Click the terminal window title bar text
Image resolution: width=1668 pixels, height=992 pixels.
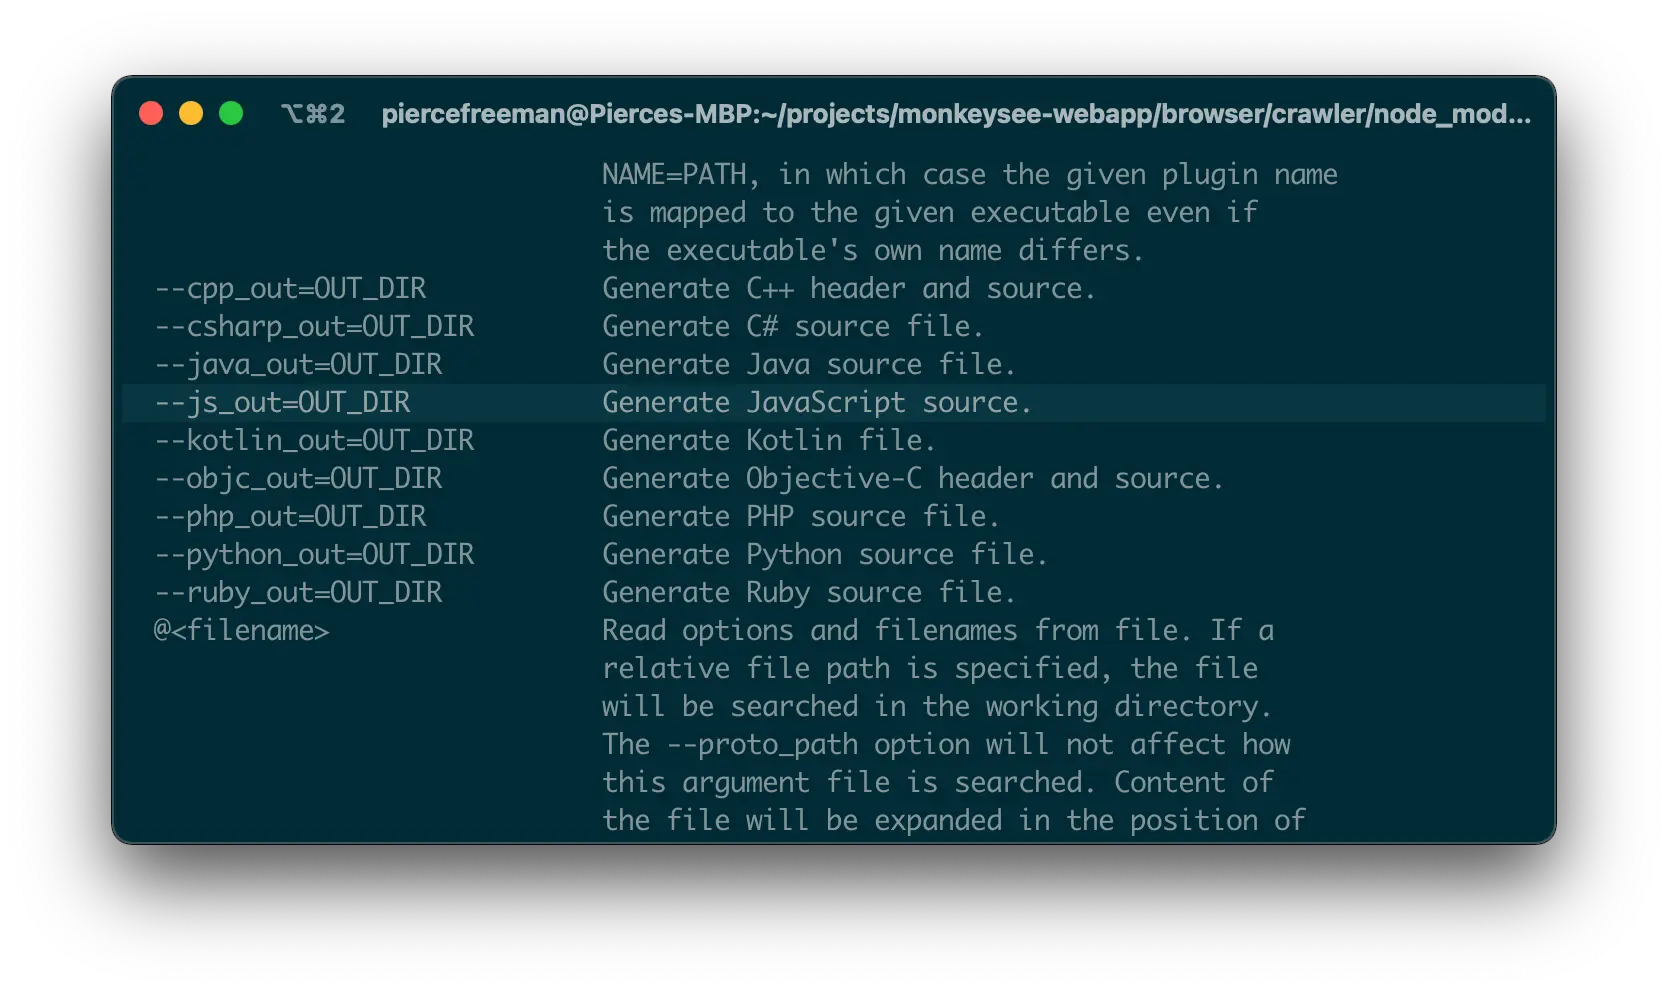(x=954, y=114)
